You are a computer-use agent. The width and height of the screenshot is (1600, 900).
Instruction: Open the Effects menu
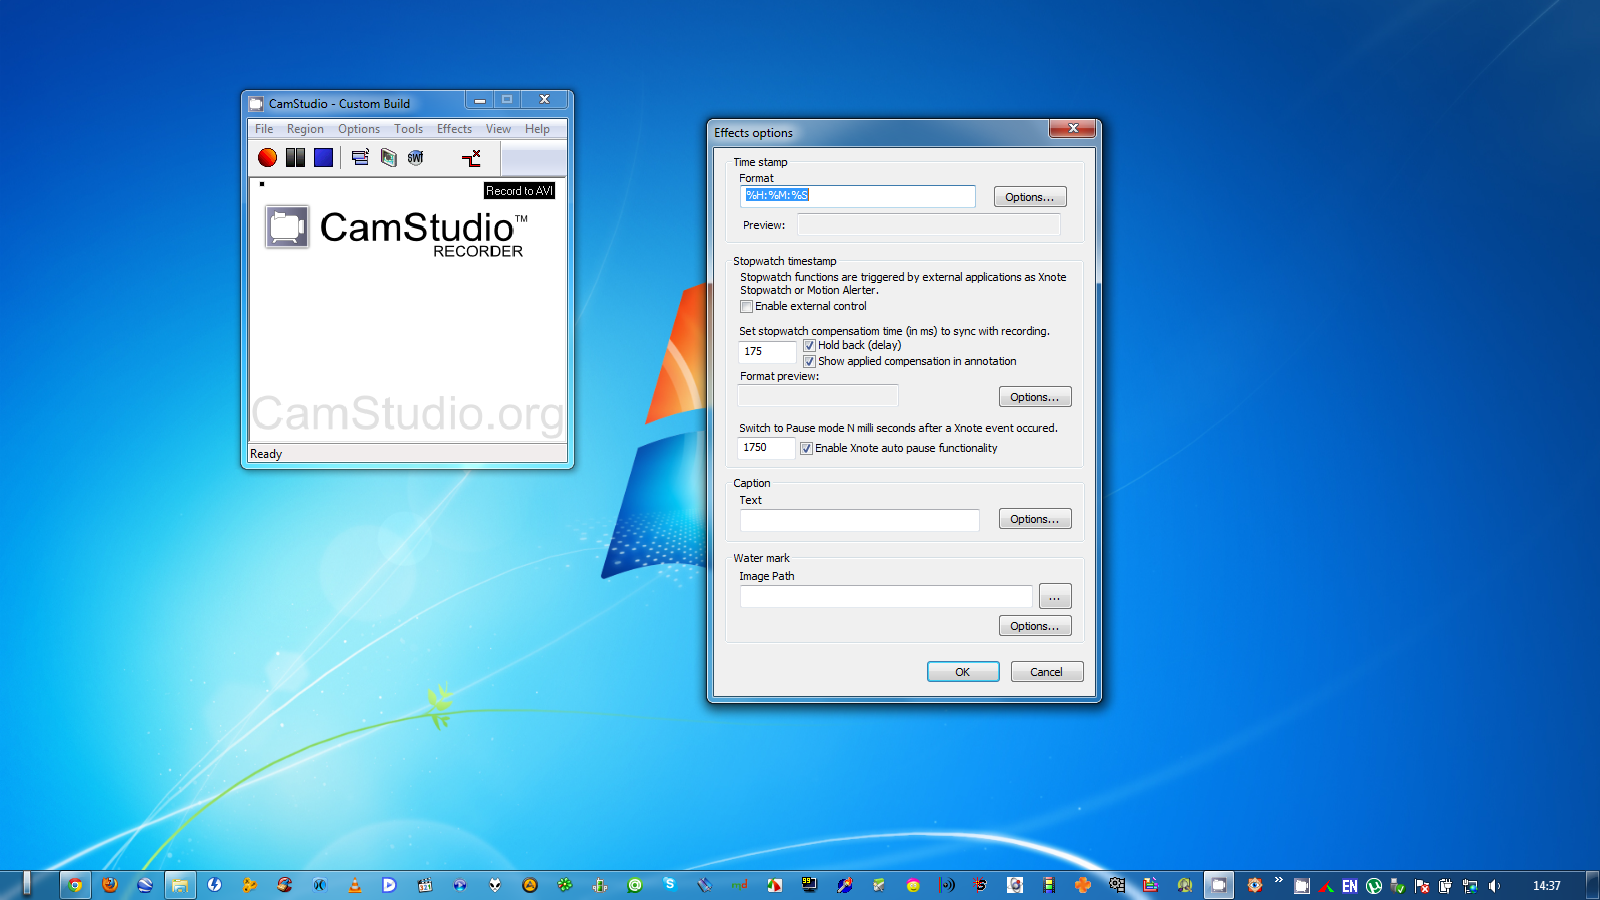tap(454, 129)
